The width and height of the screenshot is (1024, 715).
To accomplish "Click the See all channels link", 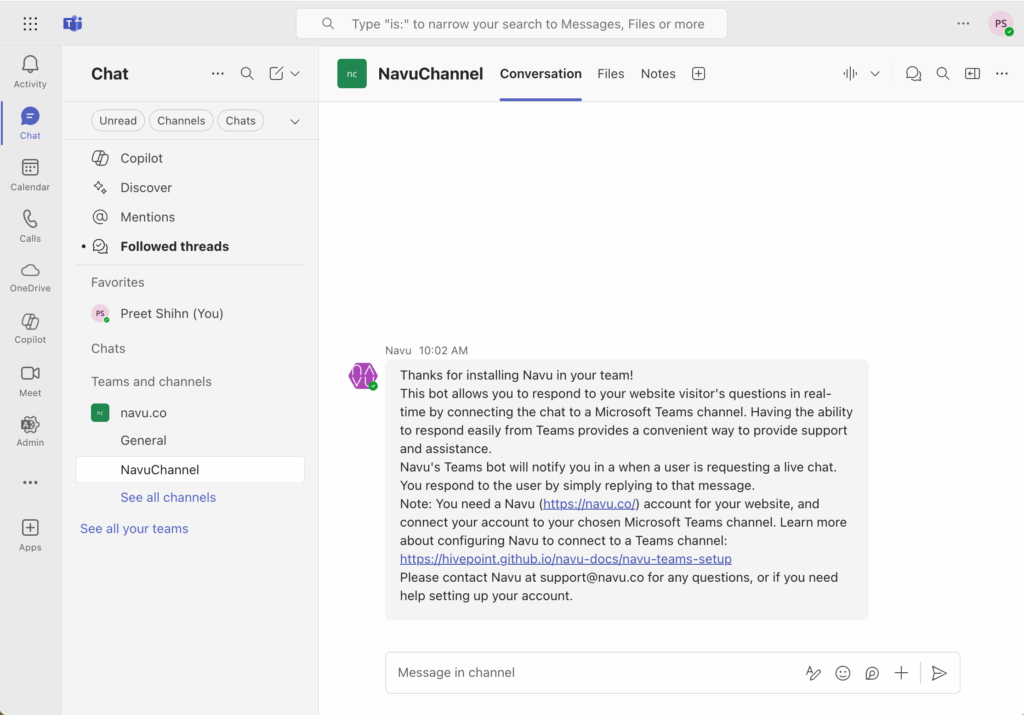I will 168,497.
